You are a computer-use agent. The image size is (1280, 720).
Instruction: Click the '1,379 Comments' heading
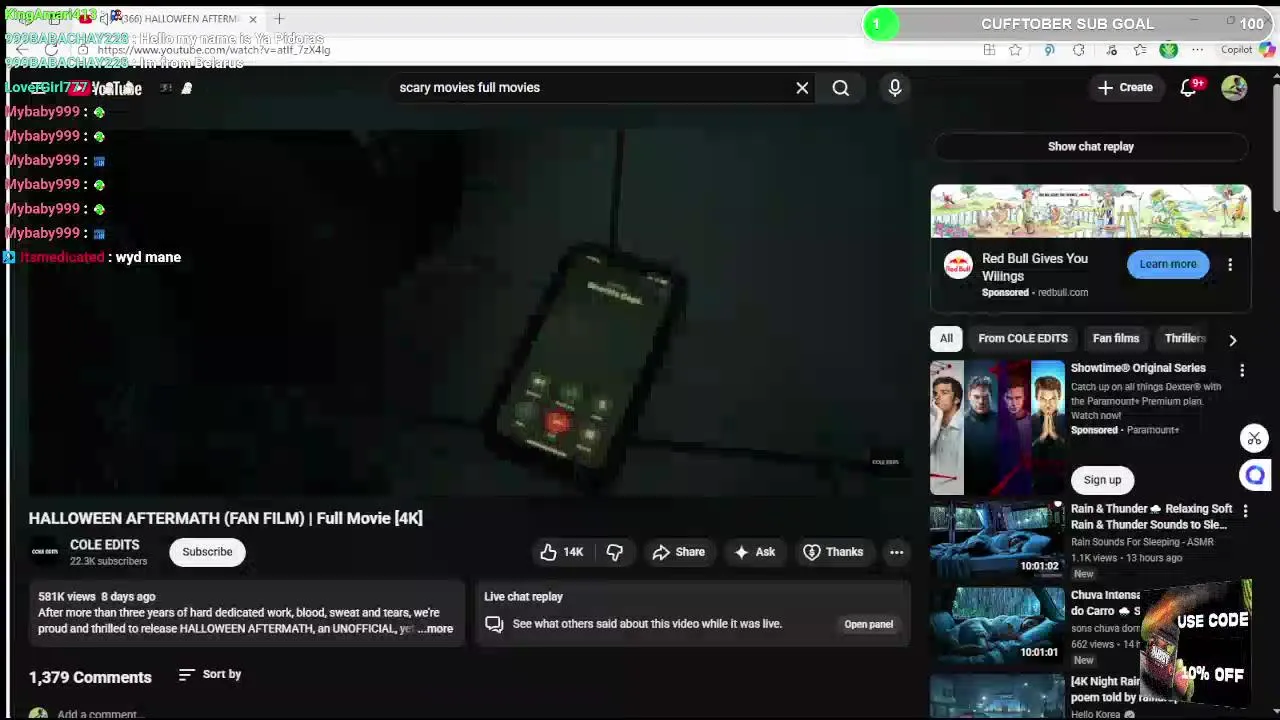point(90,678)
